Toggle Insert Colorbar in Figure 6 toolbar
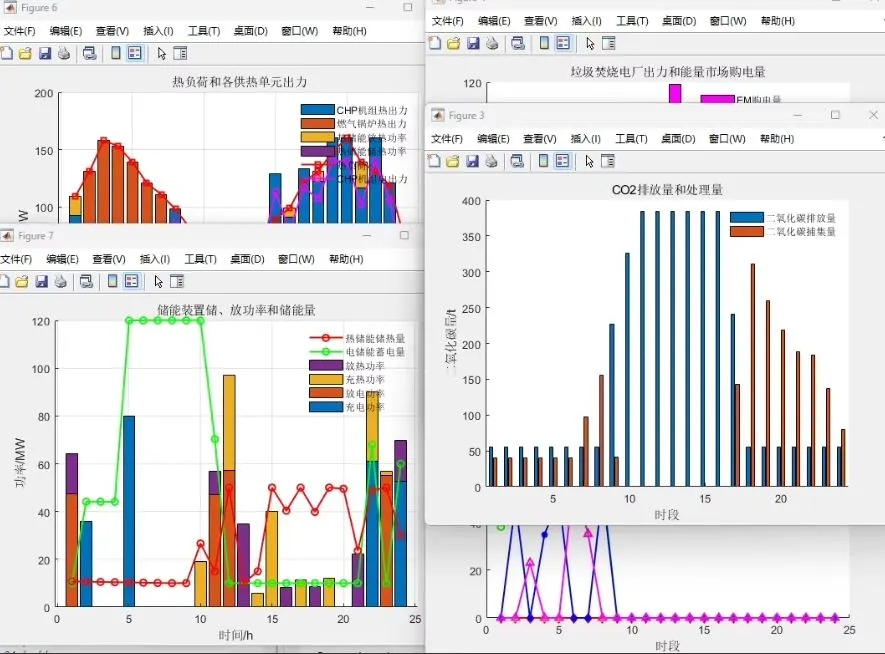The height and width of the screenshot is (654, 885). coord(116,54)
